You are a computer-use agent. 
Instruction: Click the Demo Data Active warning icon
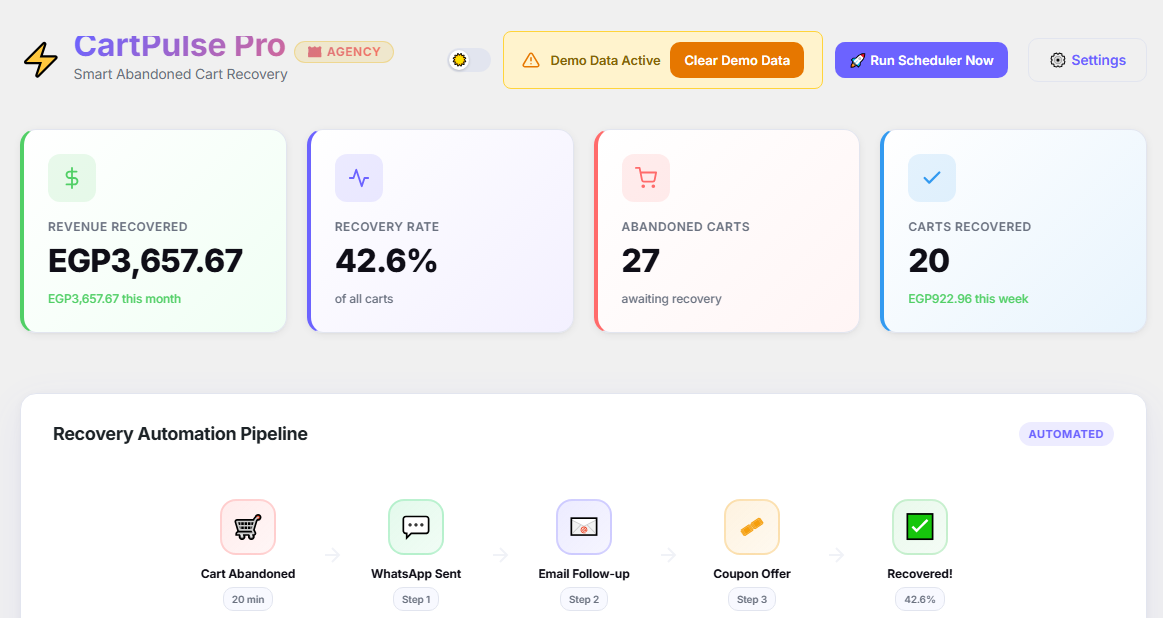[x=531, y=60]
